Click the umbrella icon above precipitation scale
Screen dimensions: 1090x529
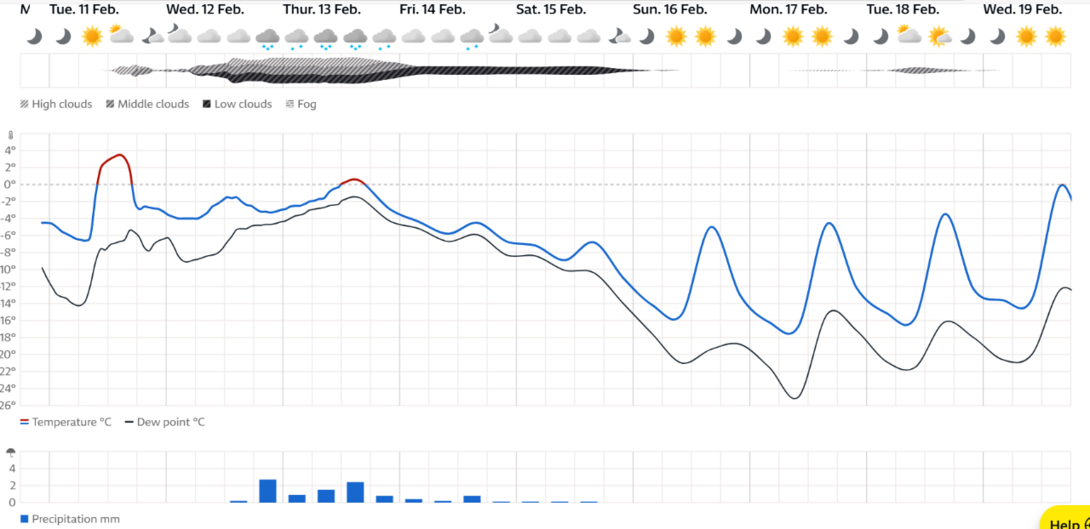click(x=11, y=455)
